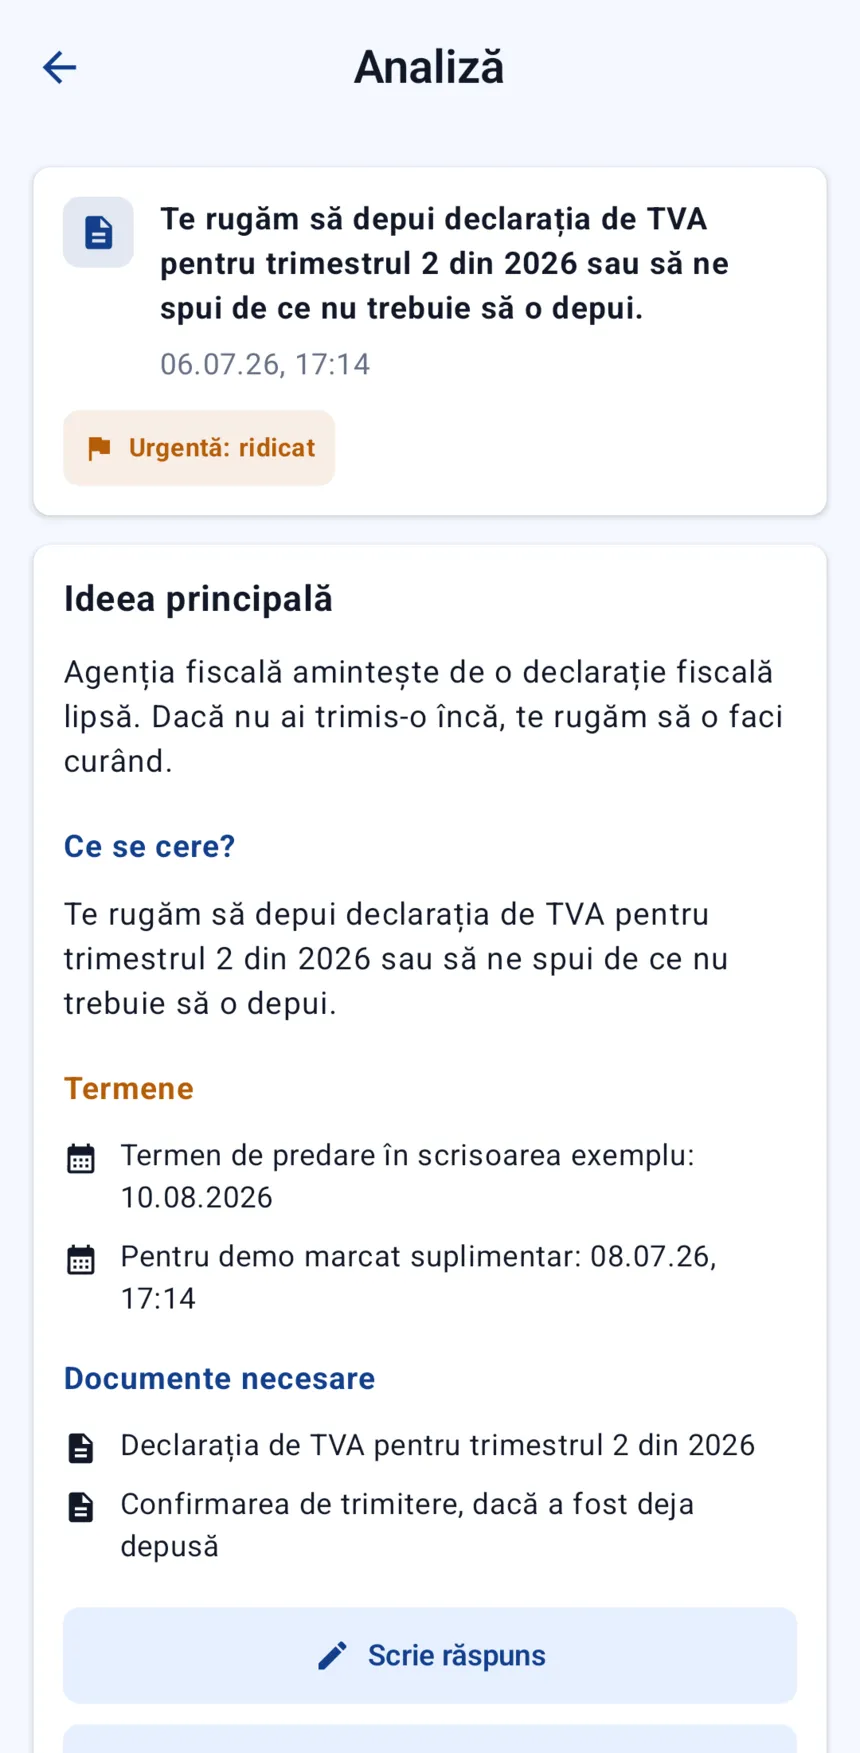This screenshot has height=1753, width=860.
Task: Tap the Urgentă: ridicat badge
Action: (x=199, y=448)
